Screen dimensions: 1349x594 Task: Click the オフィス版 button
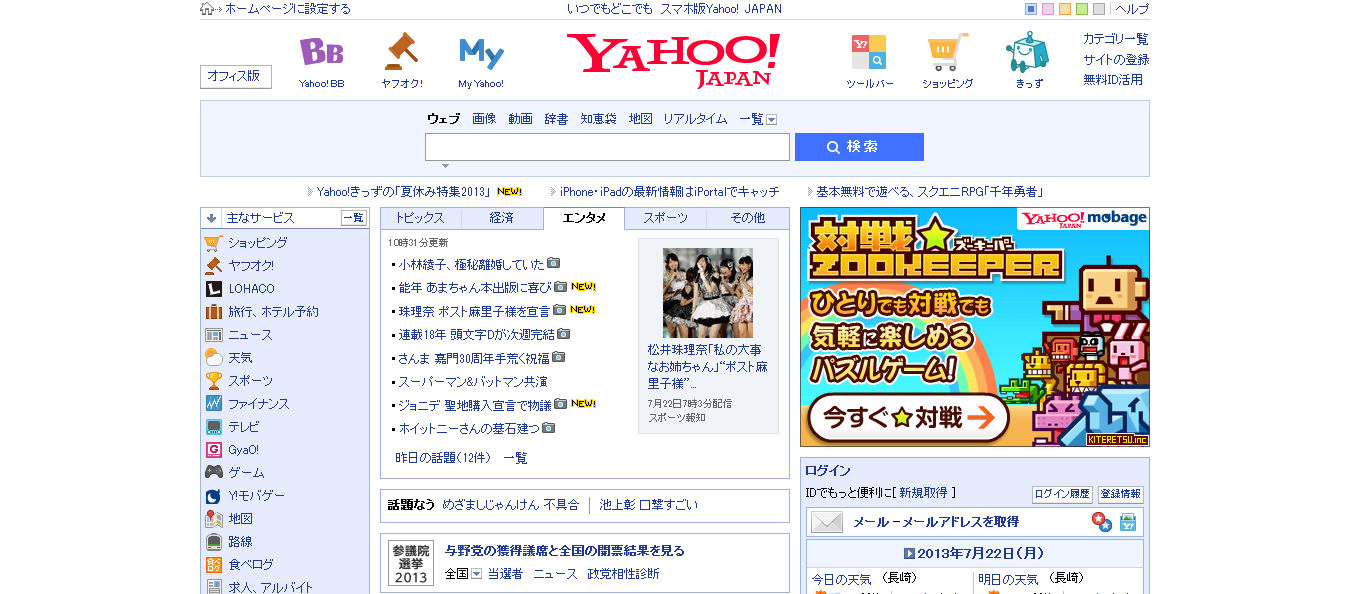point(236,77)
